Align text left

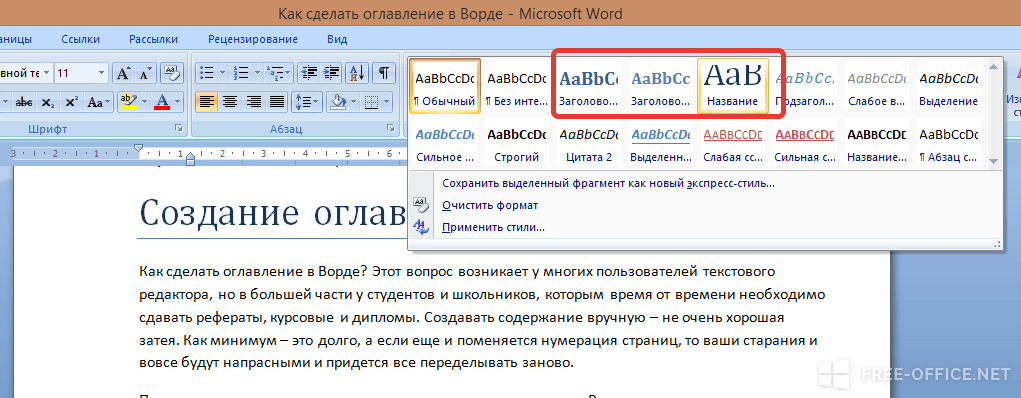207,102
